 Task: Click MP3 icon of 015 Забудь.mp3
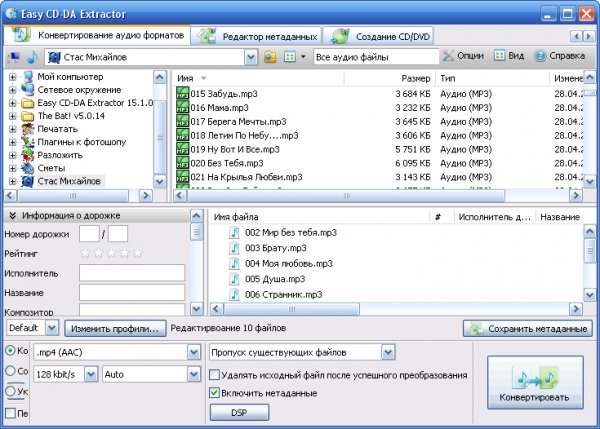tap(183, 94)
